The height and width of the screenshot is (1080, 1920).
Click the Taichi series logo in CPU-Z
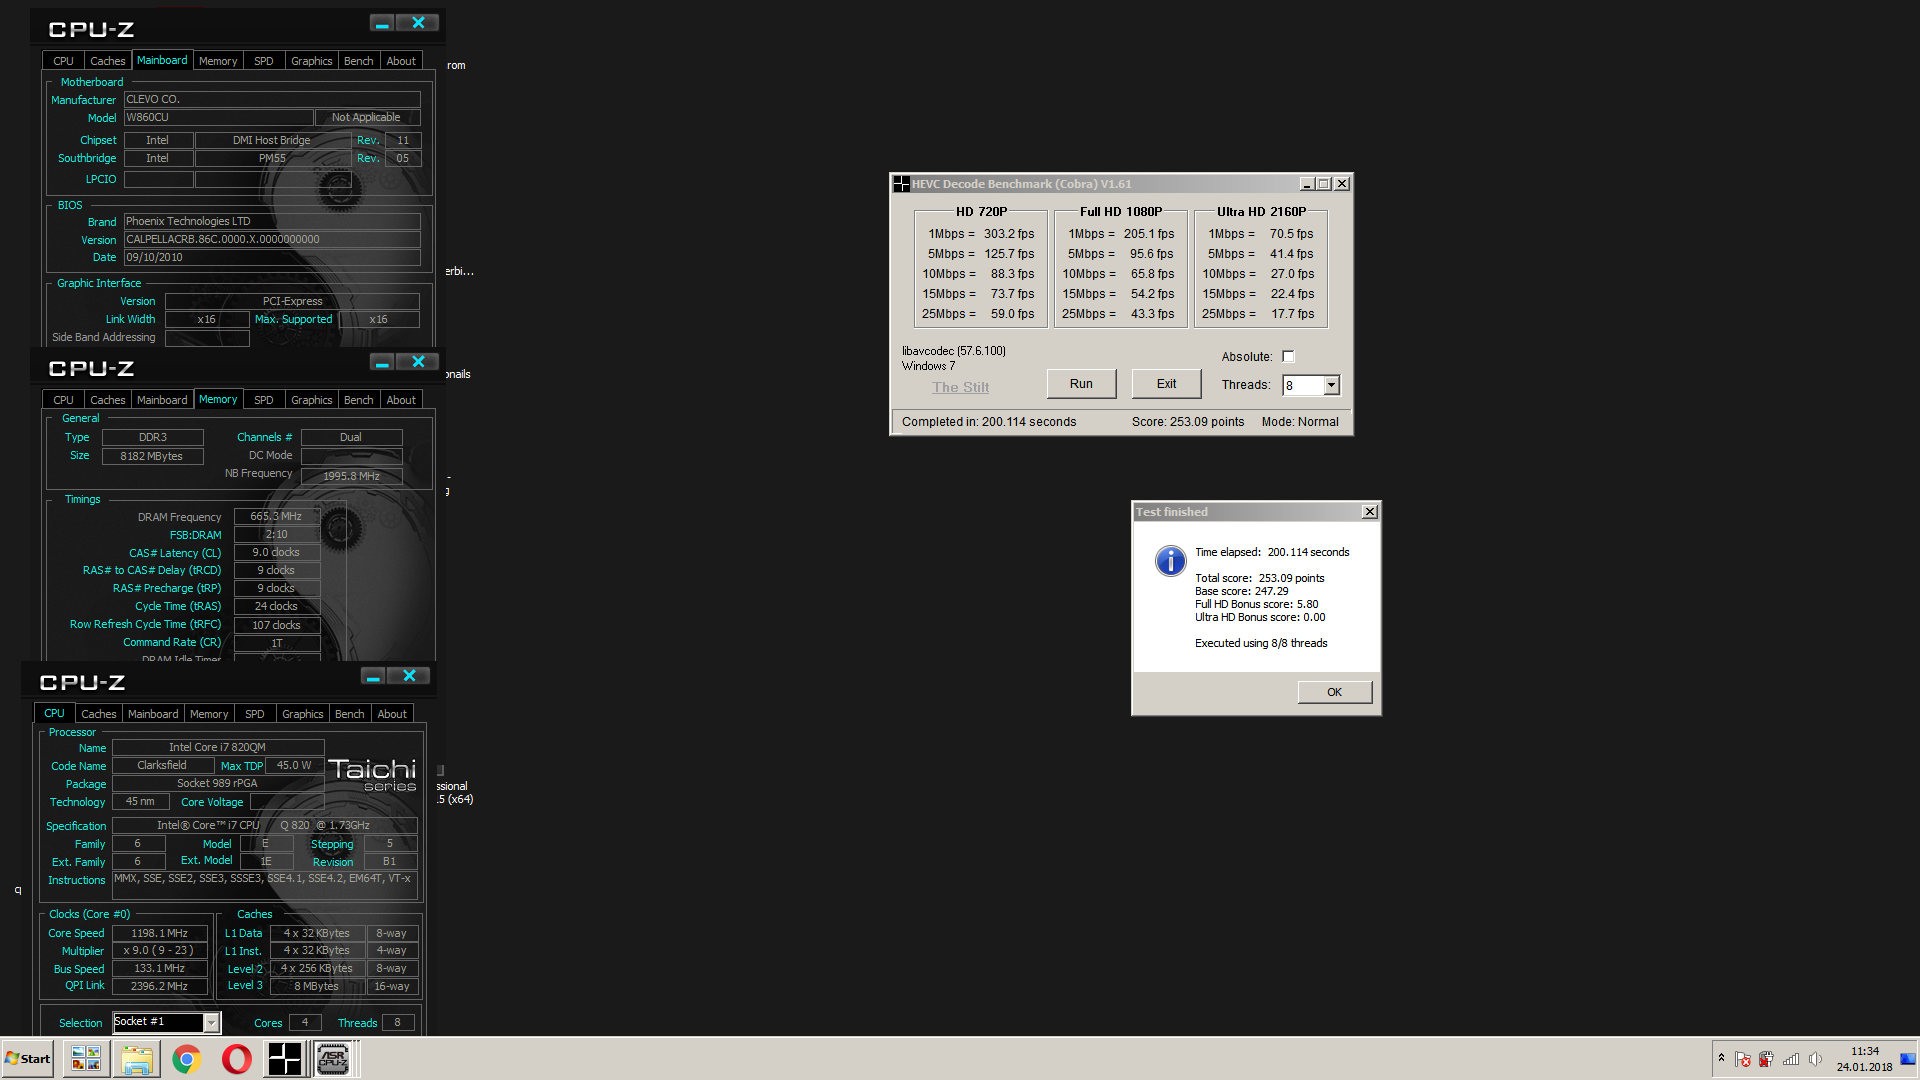(372, 774)
